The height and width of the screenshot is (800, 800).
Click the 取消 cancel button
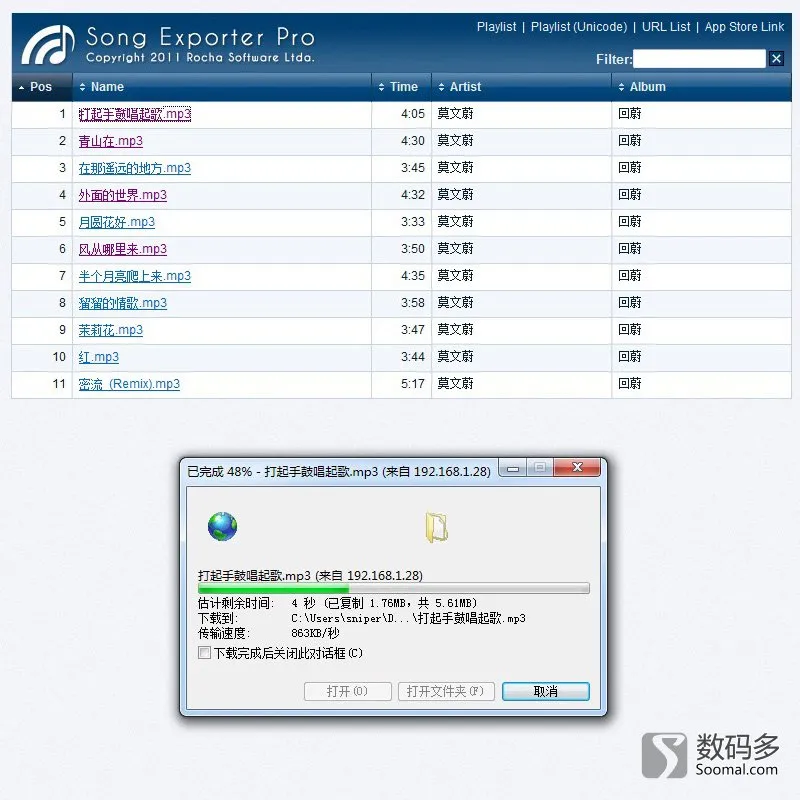click(545, 691)
